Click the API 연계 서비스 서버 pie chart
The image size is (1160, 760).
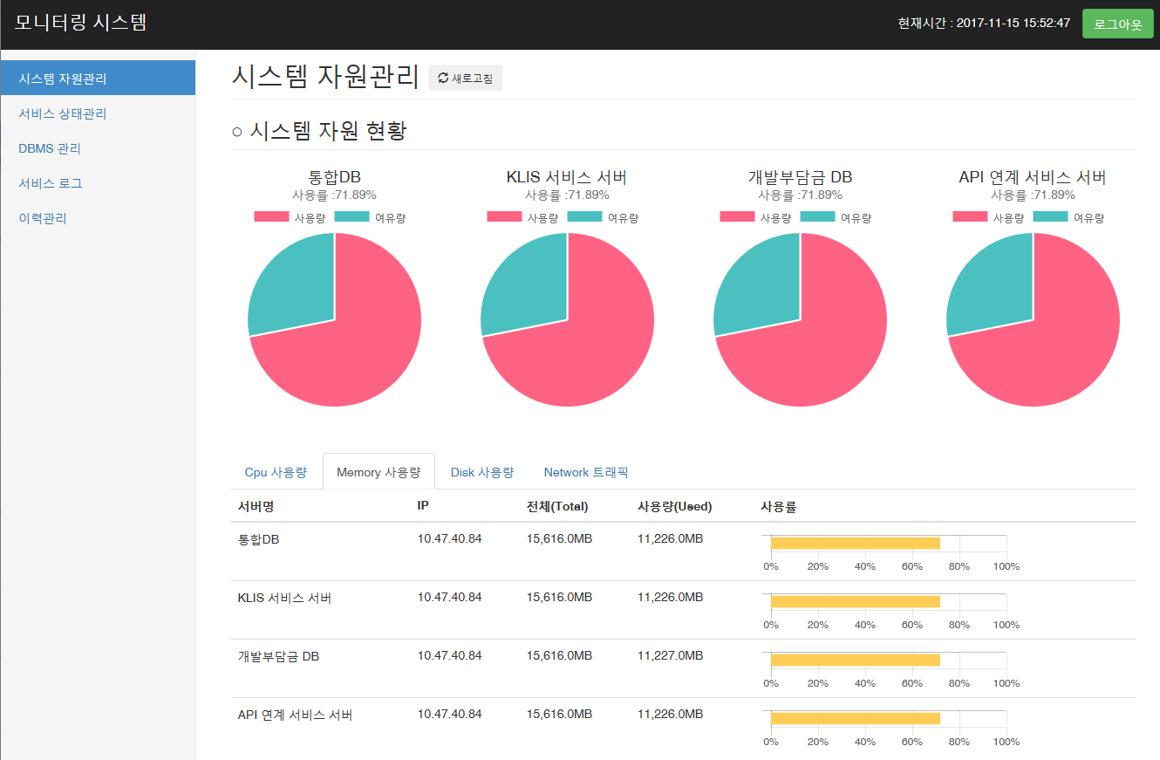pyautogui.click(x=1033, y=320)
